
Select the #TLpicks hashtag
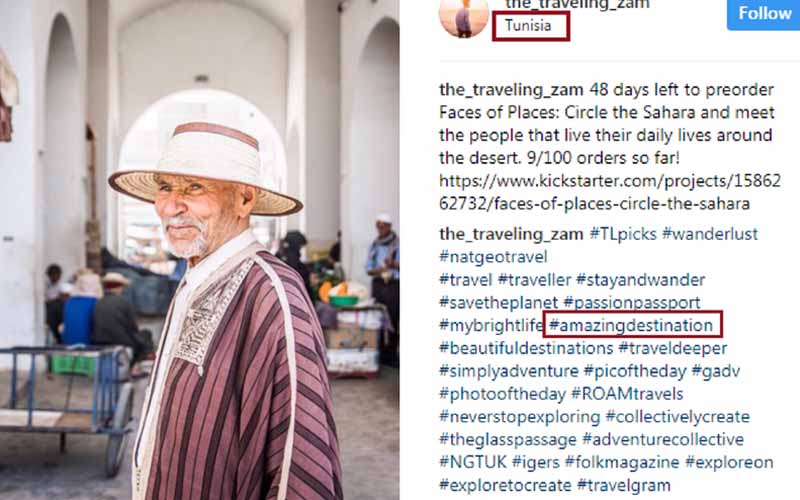622,234
